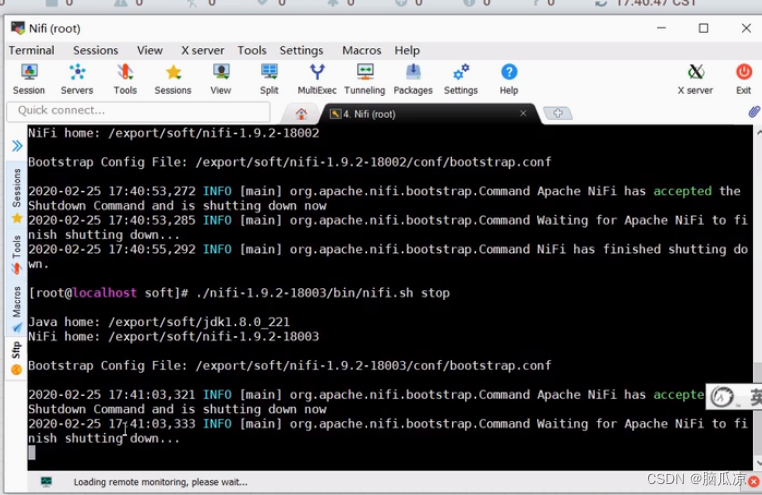Open the Sessions star toolbar icon
This screenshot has width=762, height=495.
[x=173, y=79]
